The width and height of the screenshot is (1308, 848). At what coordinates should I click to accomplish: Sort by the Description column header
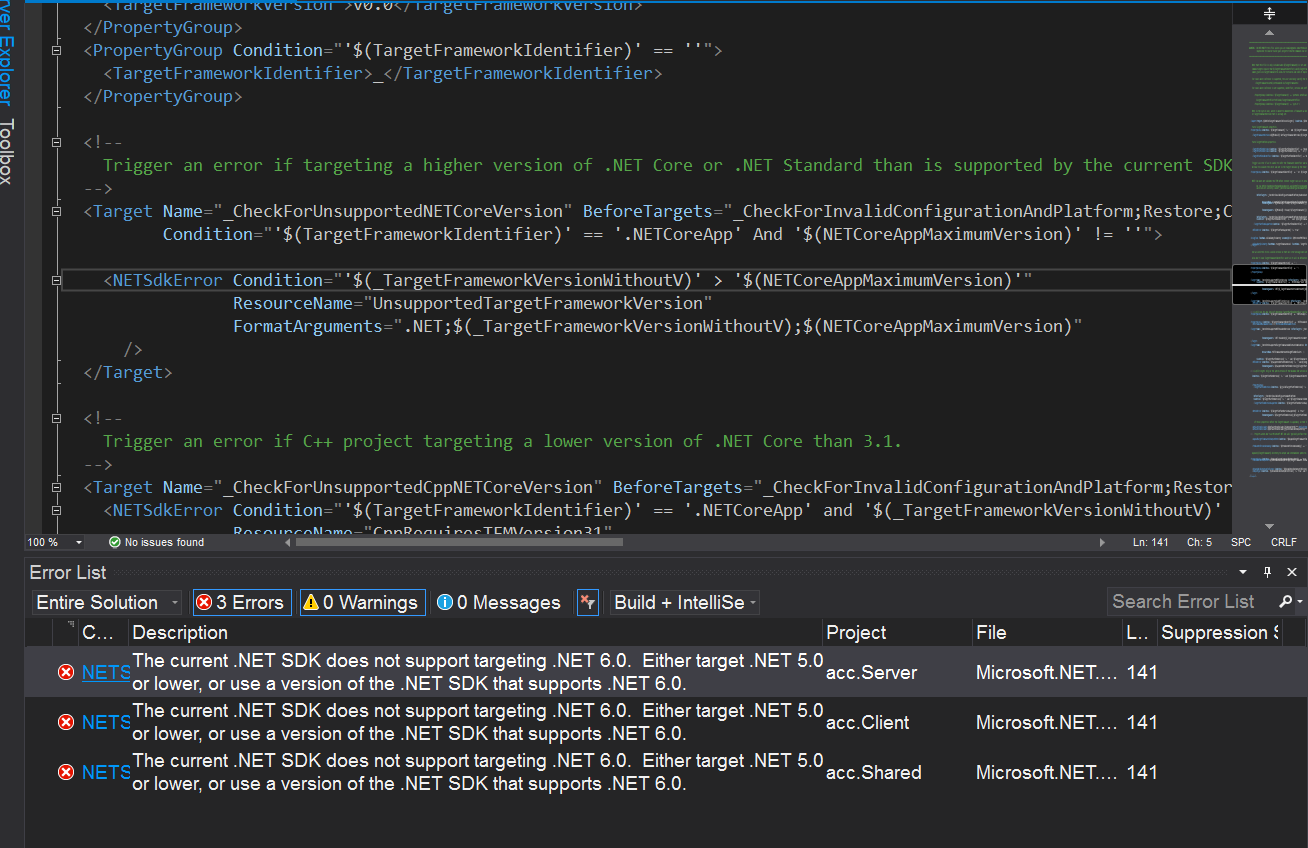coord(475,632)
